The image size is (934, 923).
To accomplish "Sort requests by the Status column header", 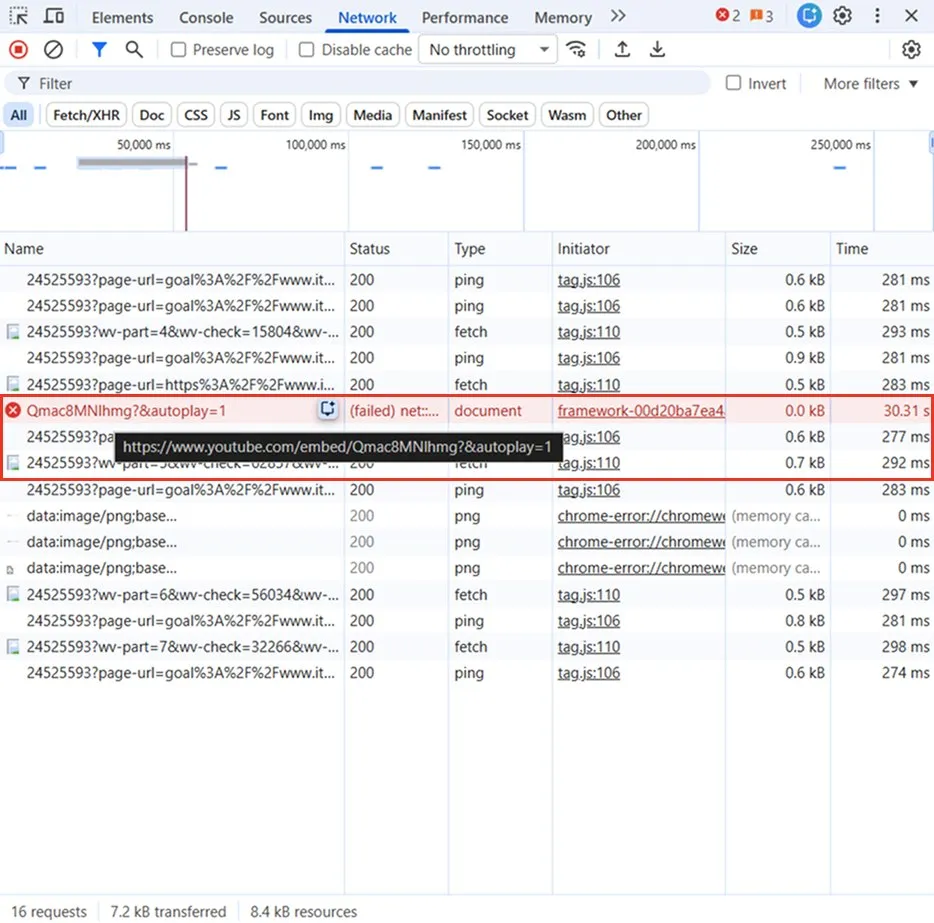I will point(396,249).
